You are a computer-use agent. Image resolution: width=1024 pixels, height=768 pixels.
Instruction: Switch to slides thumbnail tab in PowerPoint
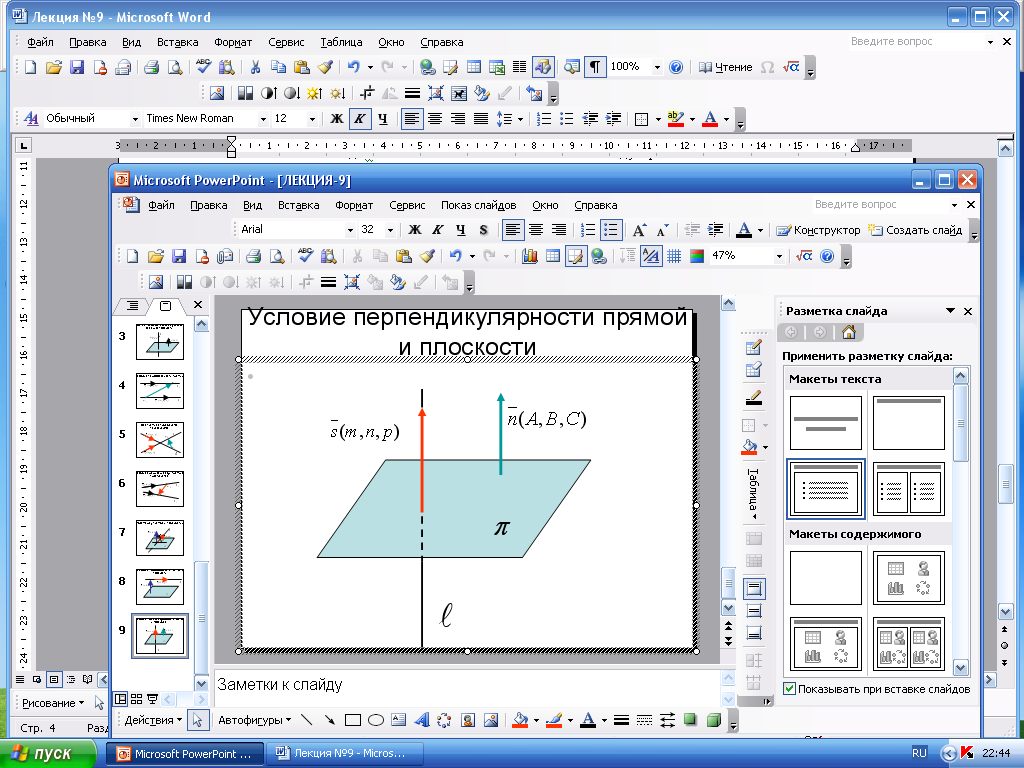[165, 305]
